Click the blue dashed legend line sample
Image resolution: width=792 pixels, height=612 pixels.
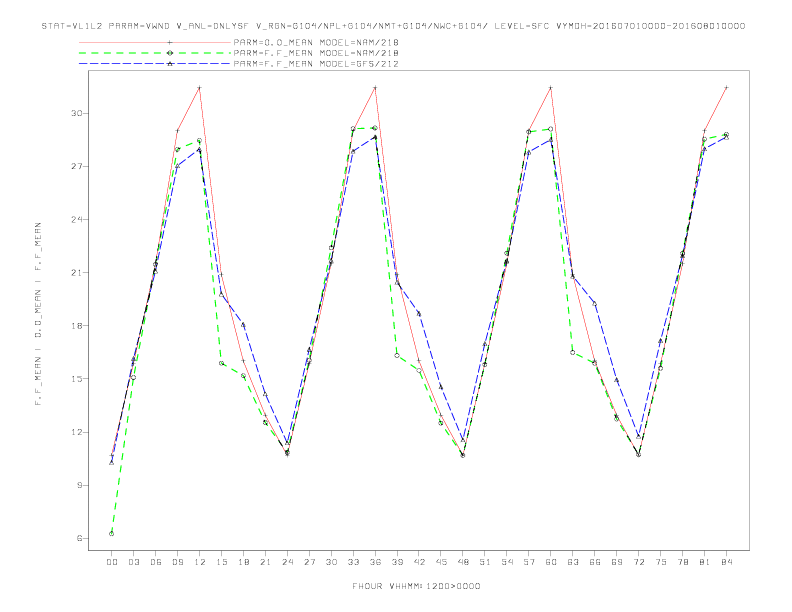[155, 64]
